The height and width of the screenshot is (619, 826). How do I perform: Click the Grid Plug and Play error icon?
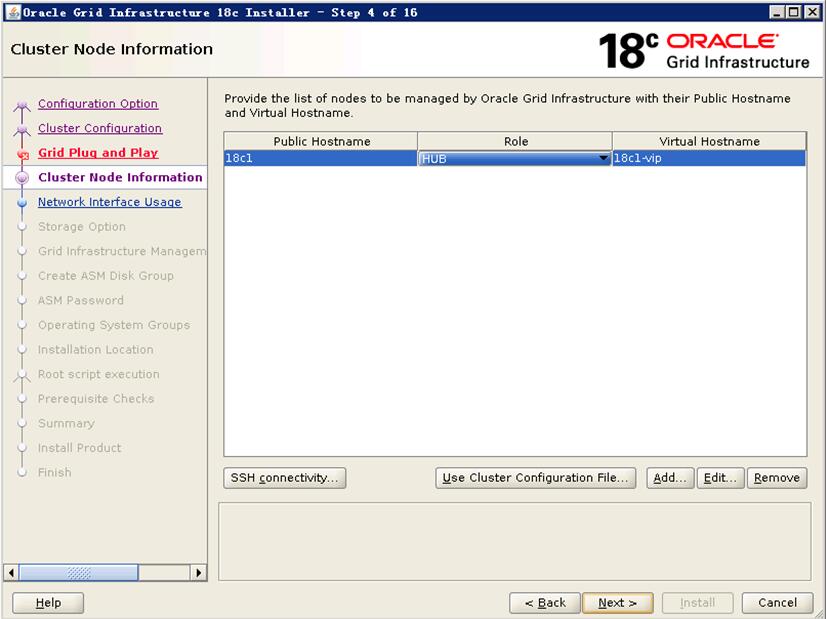tap(22, 154)
